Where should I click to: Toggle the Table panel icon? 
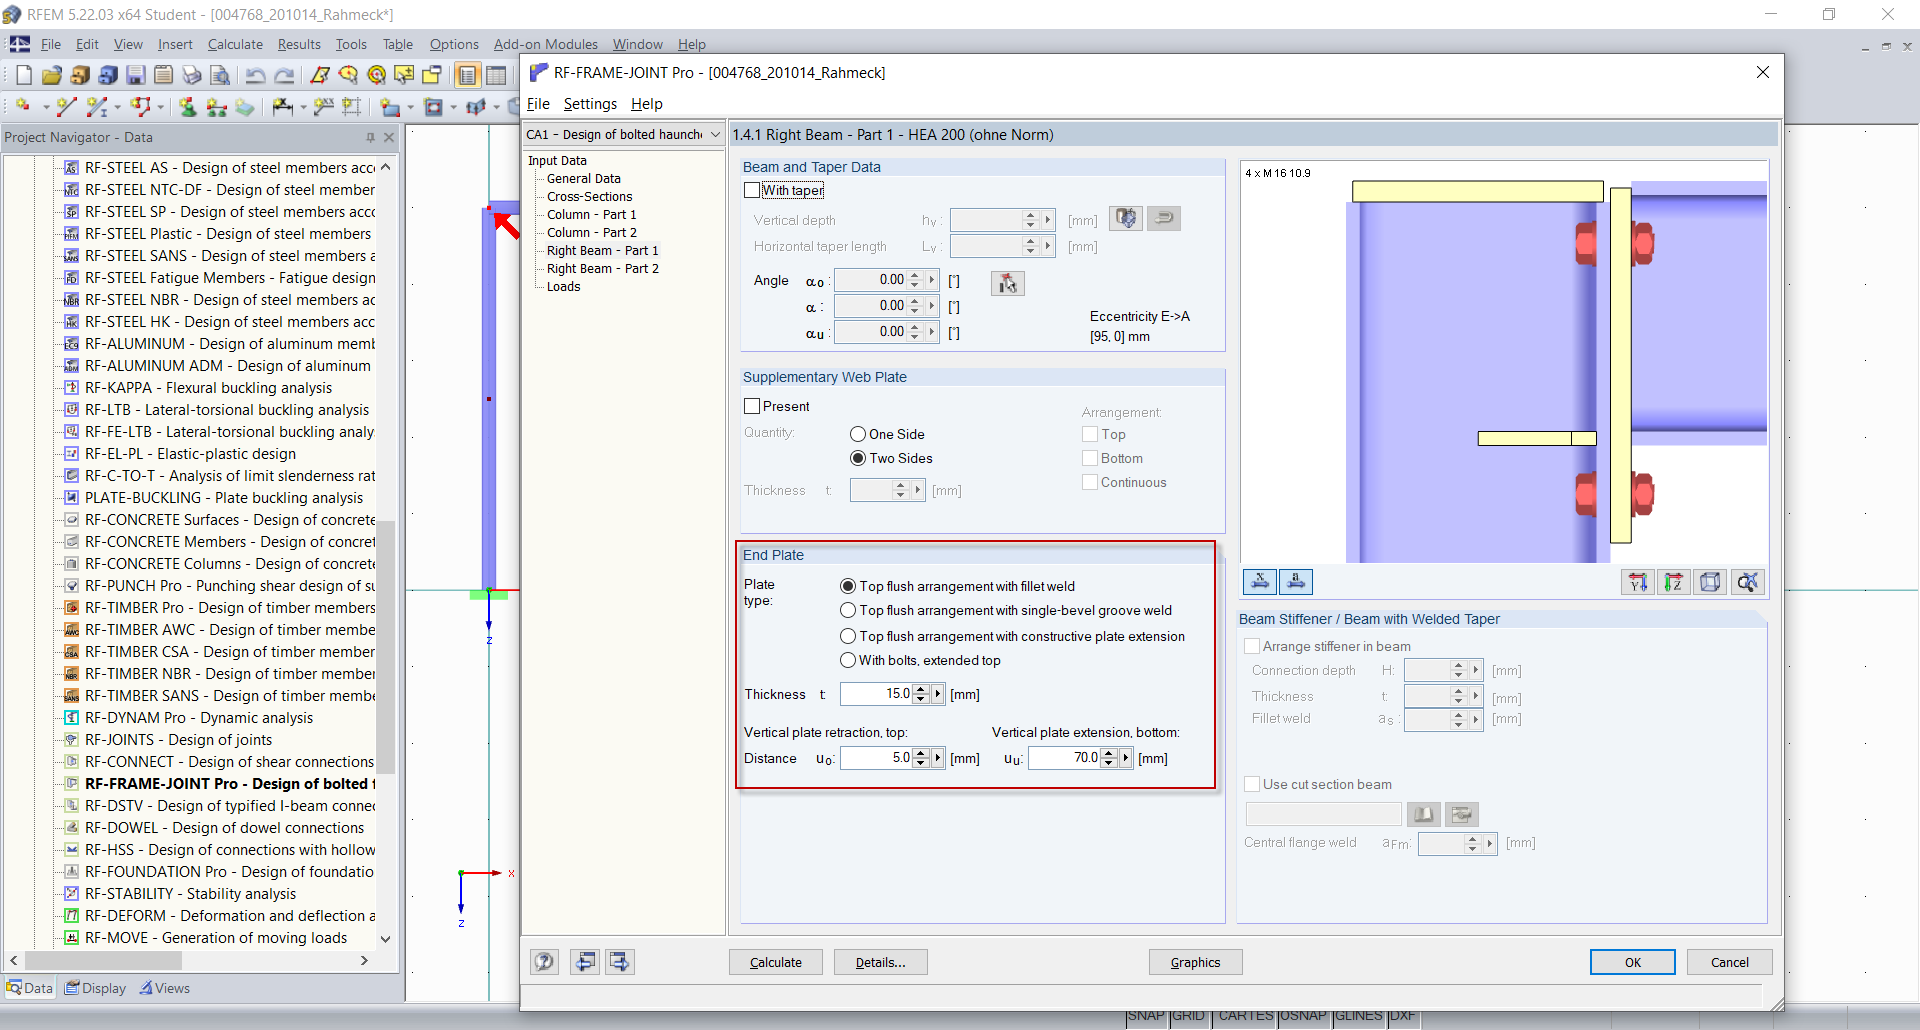click(496, 75)
